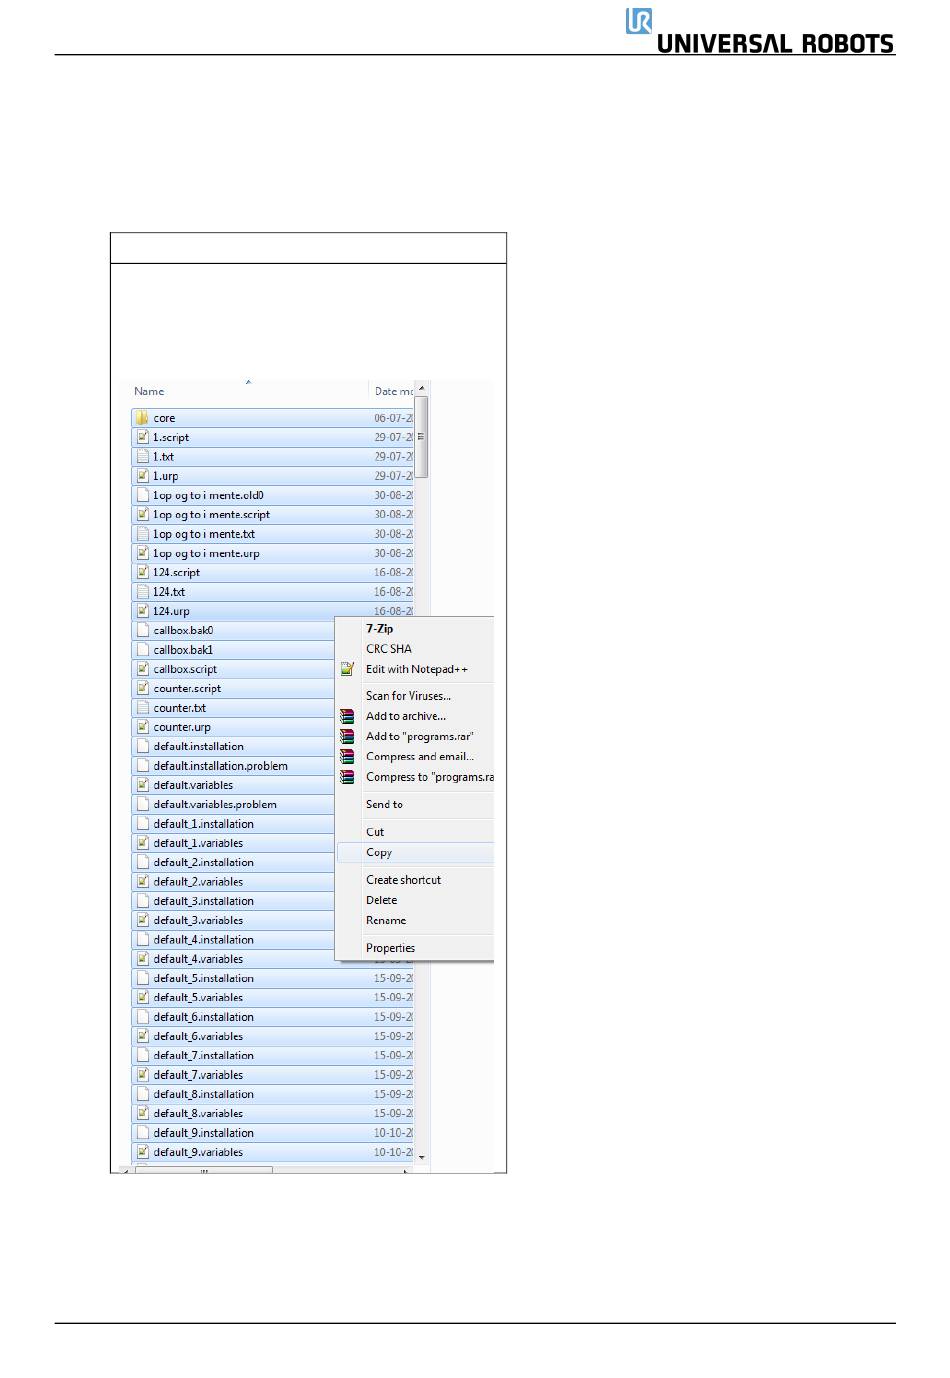Click the 124.script file icon
The image size is (950, 1378).
point(142,572)
